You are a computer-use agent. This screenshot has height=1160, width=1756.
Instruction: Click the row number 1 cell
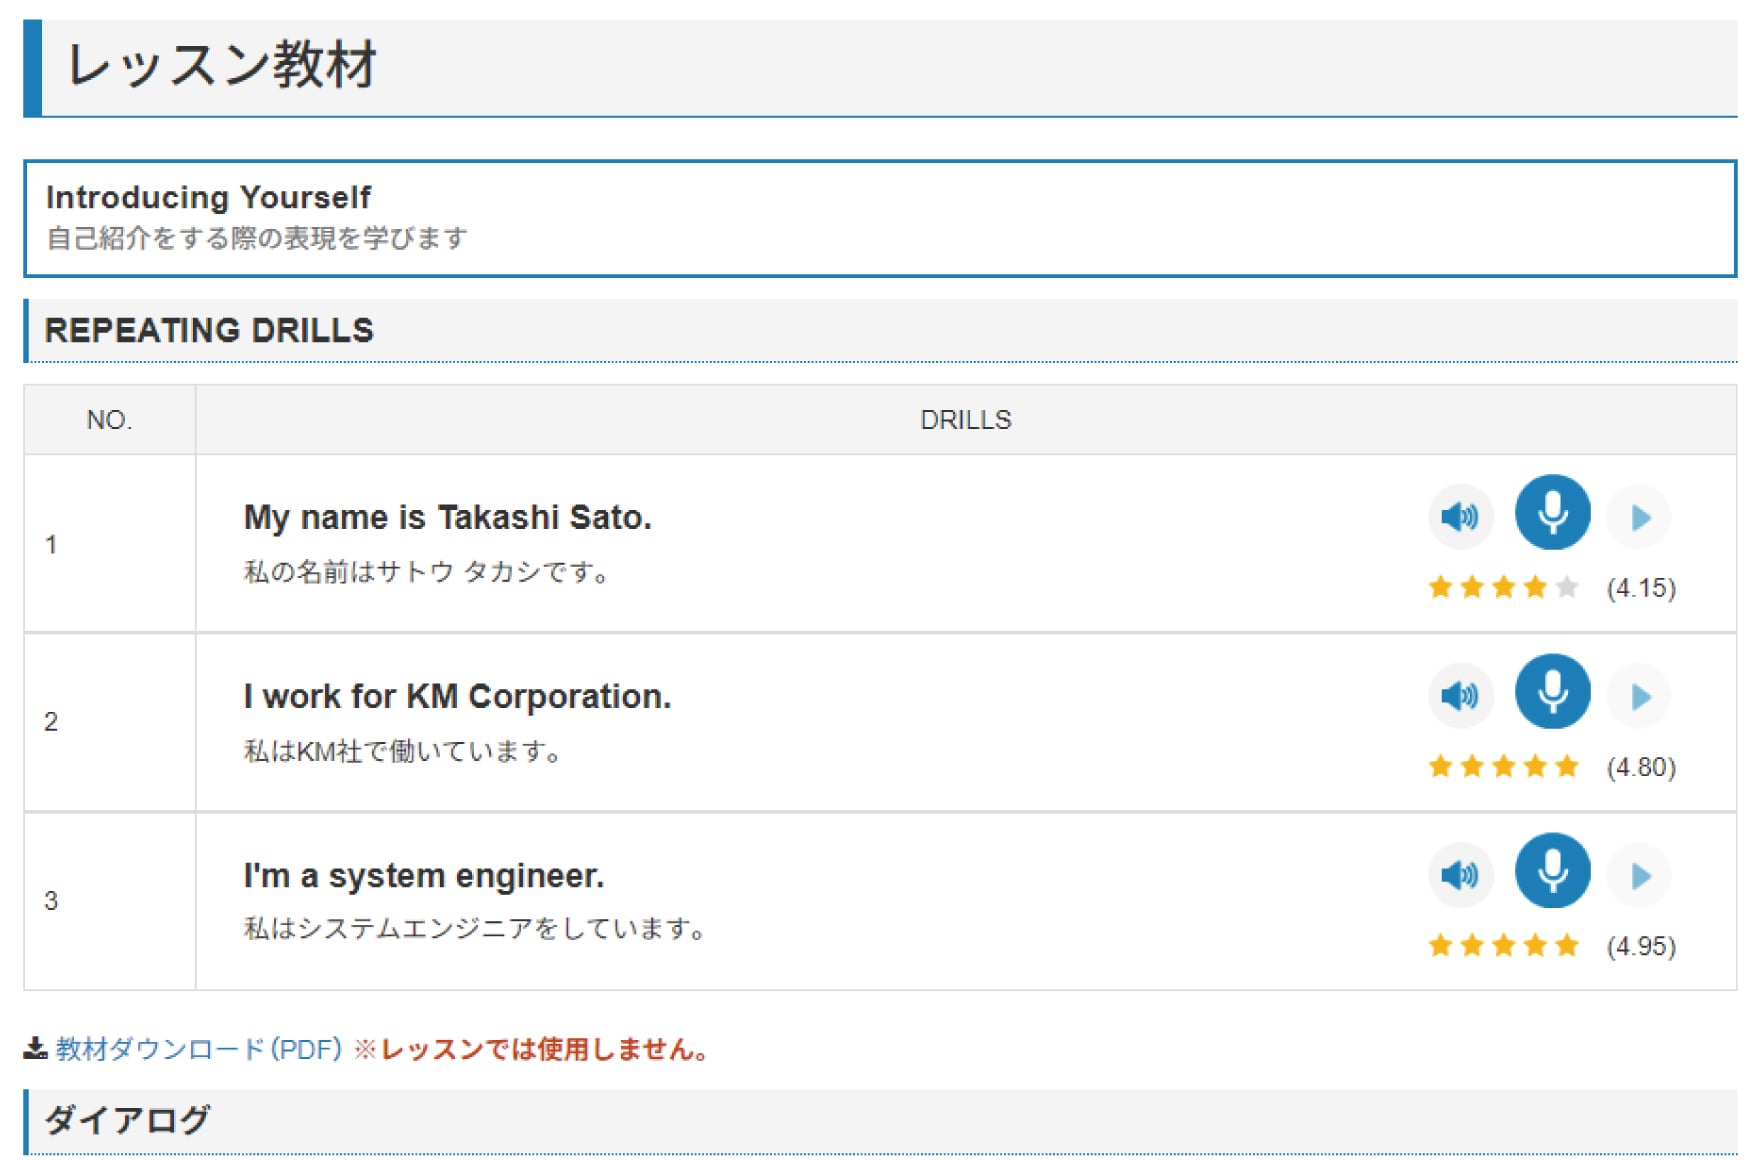[x=109, y=544]
